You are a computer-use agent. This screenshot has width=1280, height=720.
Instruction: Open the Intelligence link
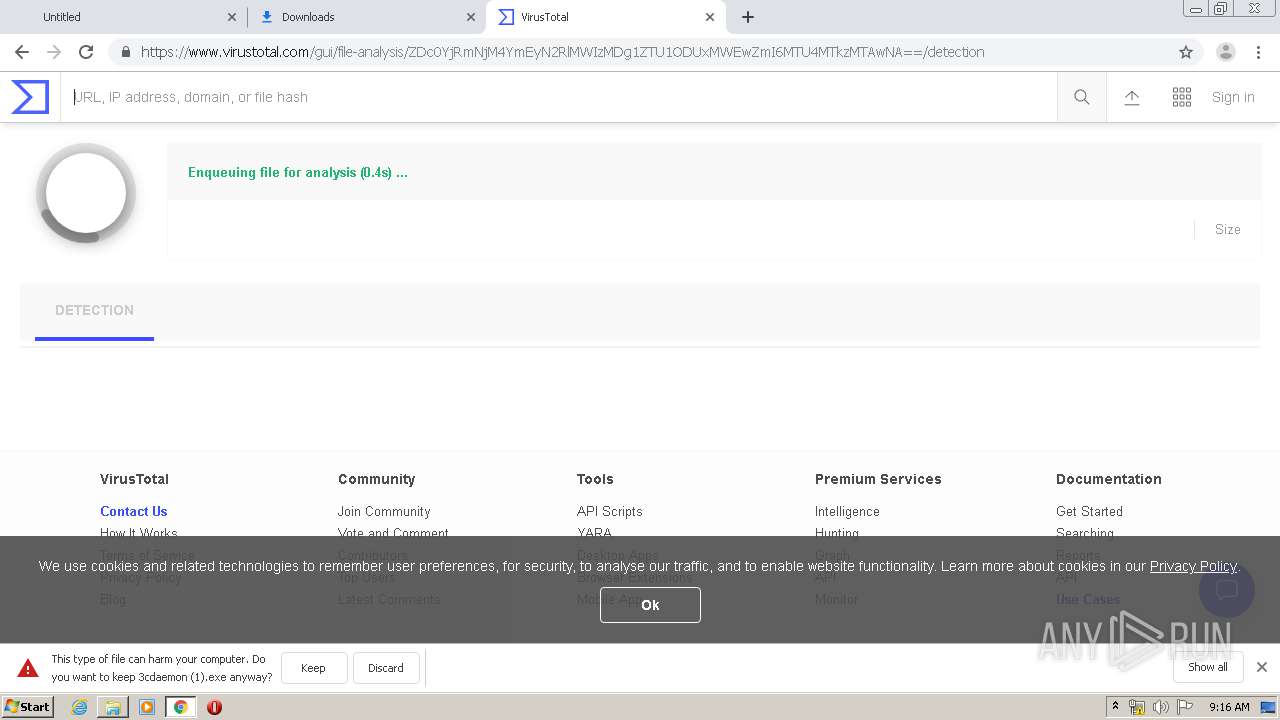pyautogui.click(x=847, y=511)
